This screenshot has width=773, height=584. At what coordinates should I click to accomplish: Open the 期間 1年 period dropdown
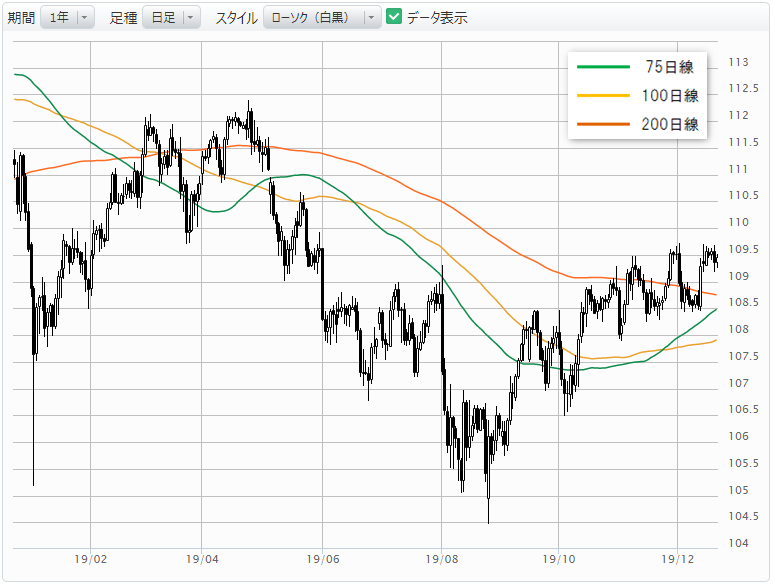click(x=68, y=18)
